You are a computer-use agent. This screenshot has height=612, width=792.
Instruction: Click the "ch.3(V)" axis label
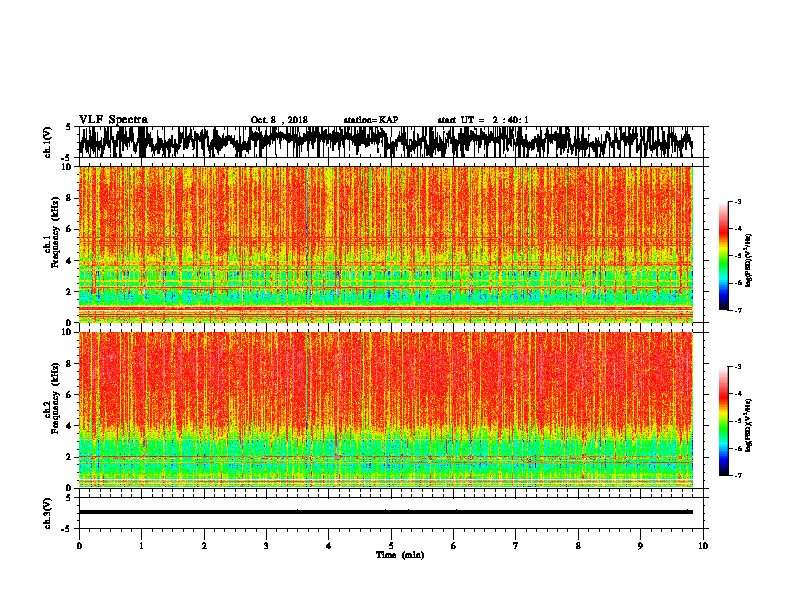click(x=48, y=513)
